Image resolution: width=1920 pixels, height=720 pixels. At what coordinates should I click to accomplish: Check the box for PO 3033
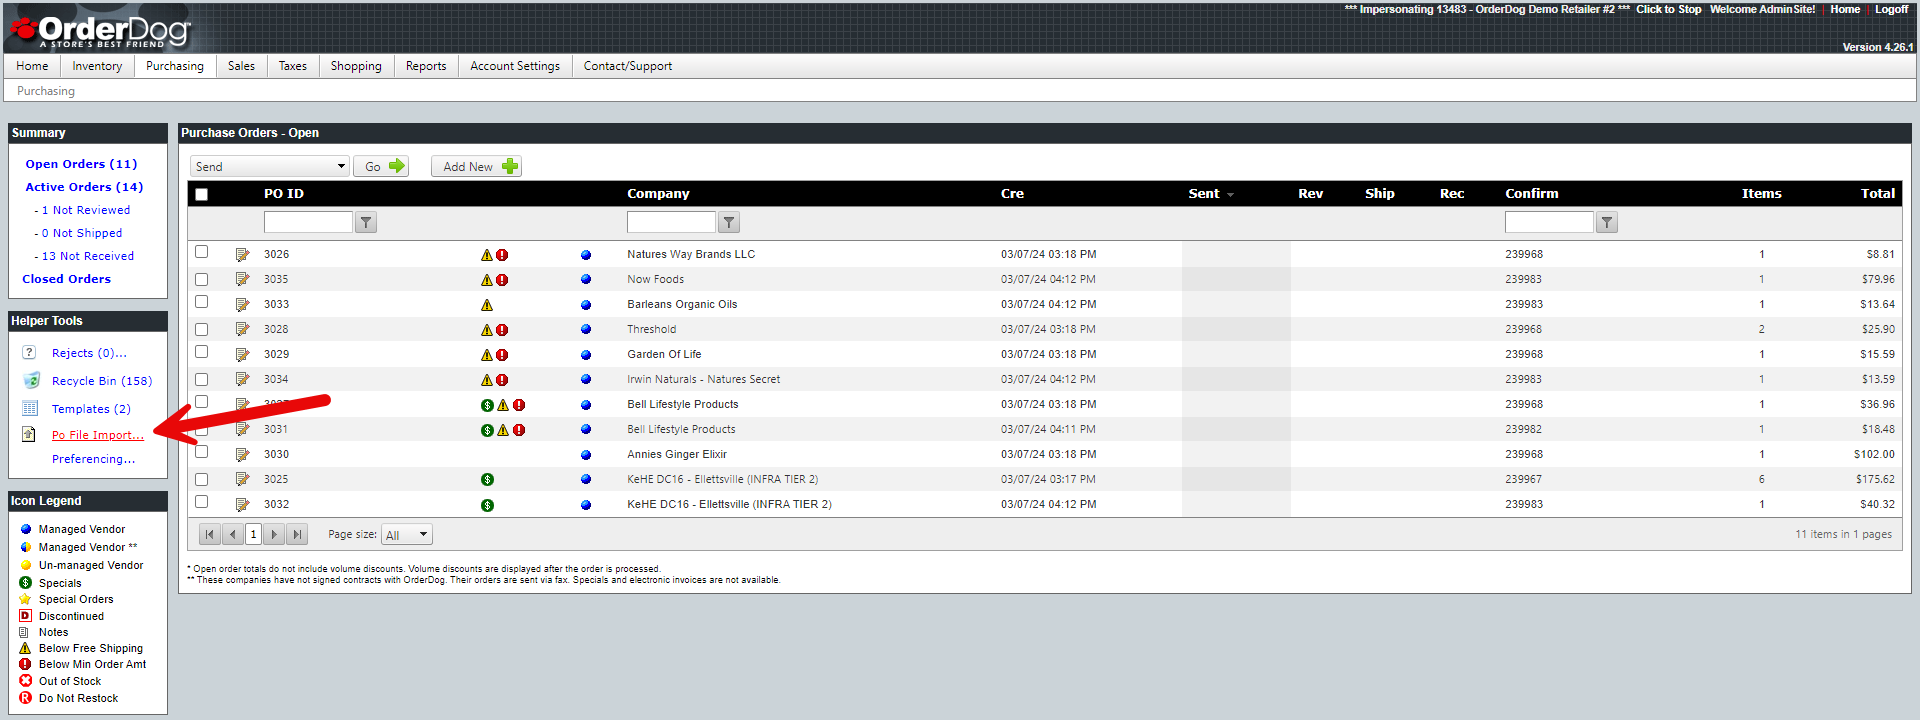pyautogui.click(x=202, y=302)
